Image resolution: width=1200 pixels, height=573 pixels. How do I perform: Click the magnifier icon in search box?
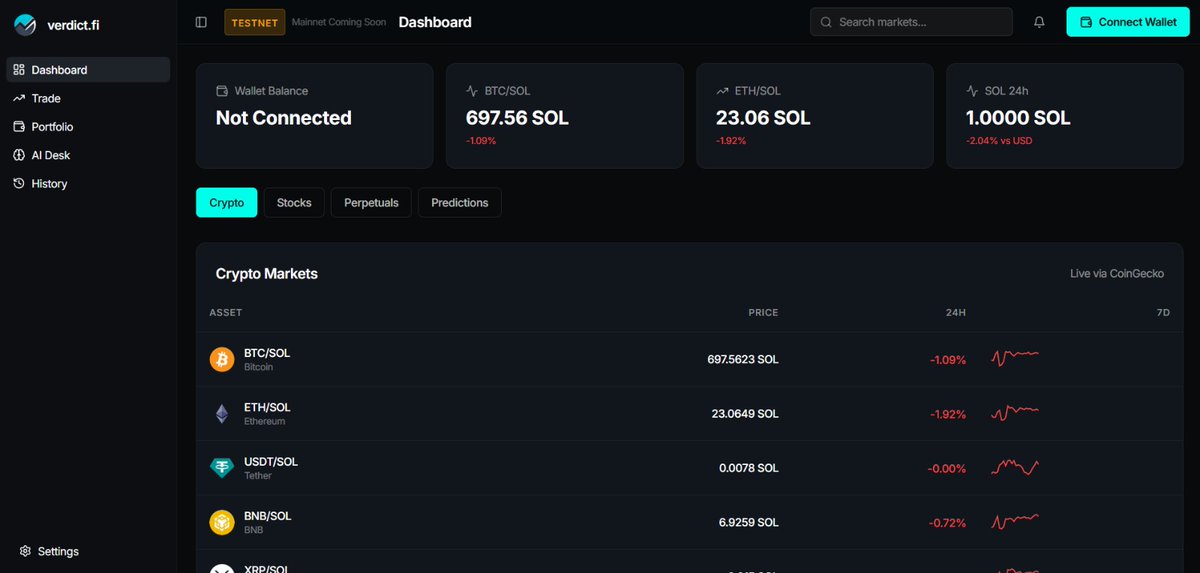827,22
